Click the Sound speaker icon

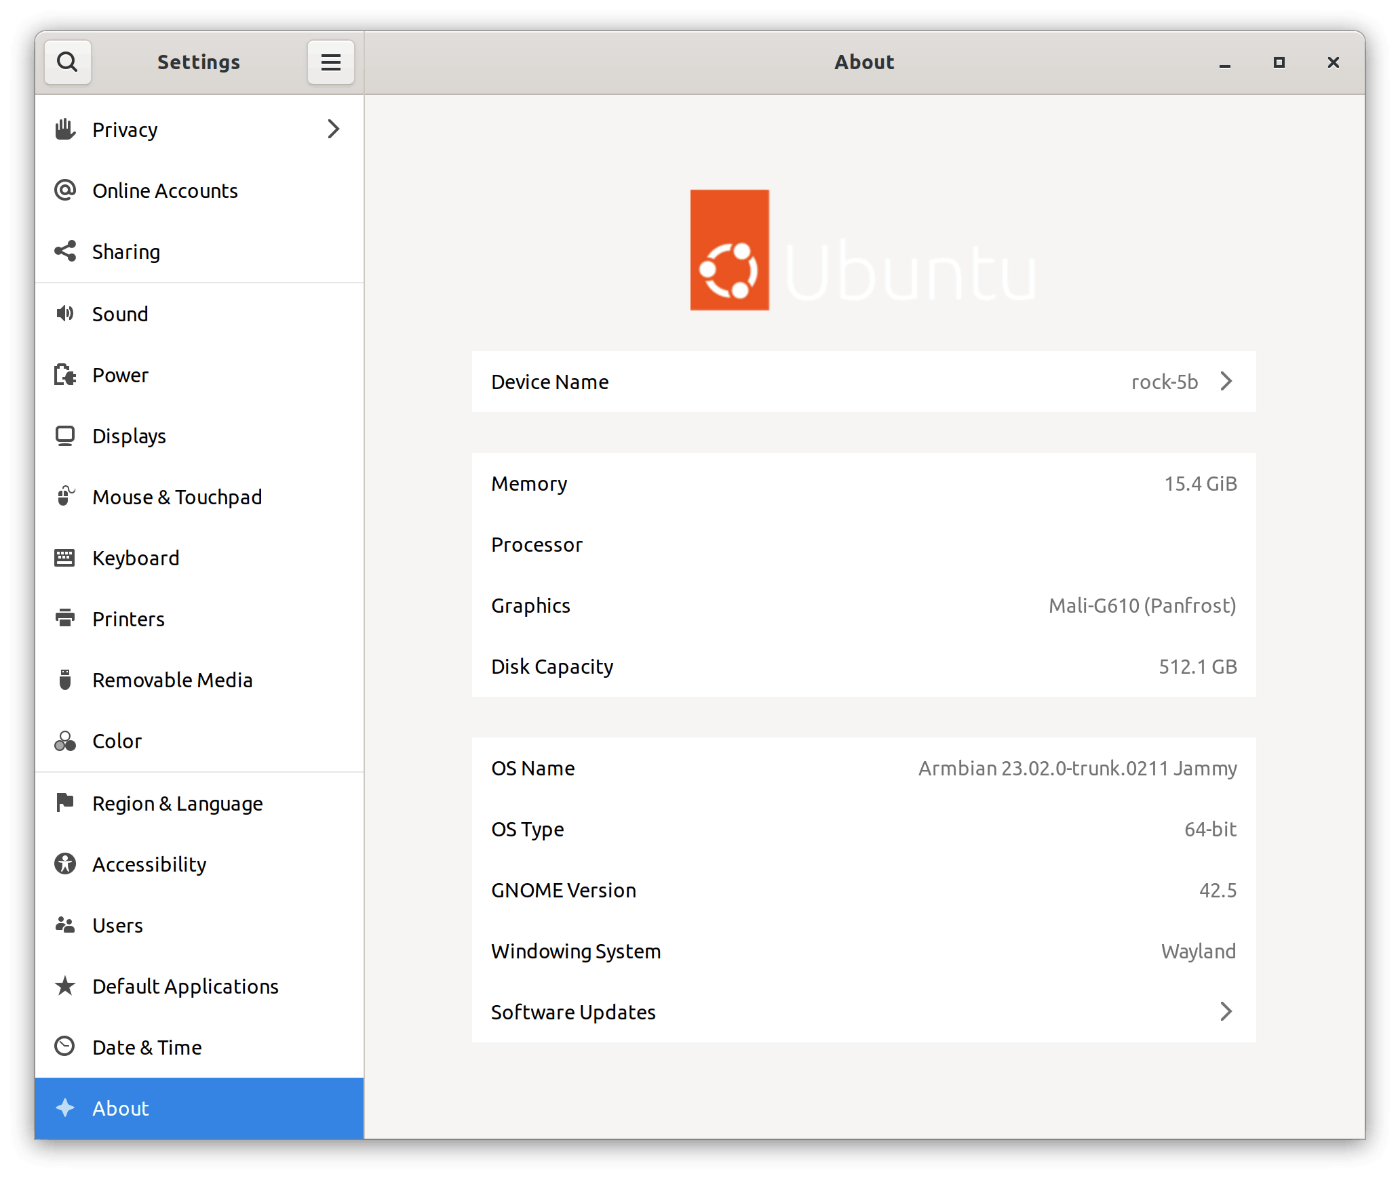(65, 313)
